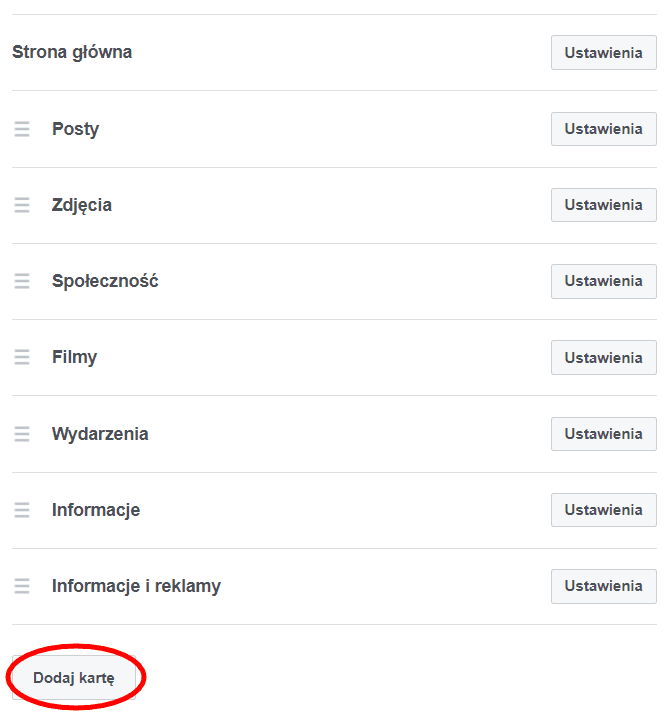Click the drag handle icon beside Filmy
This screenshot has width=672, height=713.
click(22, 357)
